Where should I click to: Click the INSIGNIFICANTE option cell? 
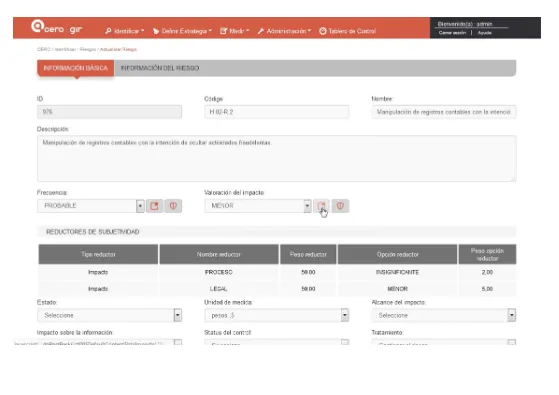[x=398, y=272]
